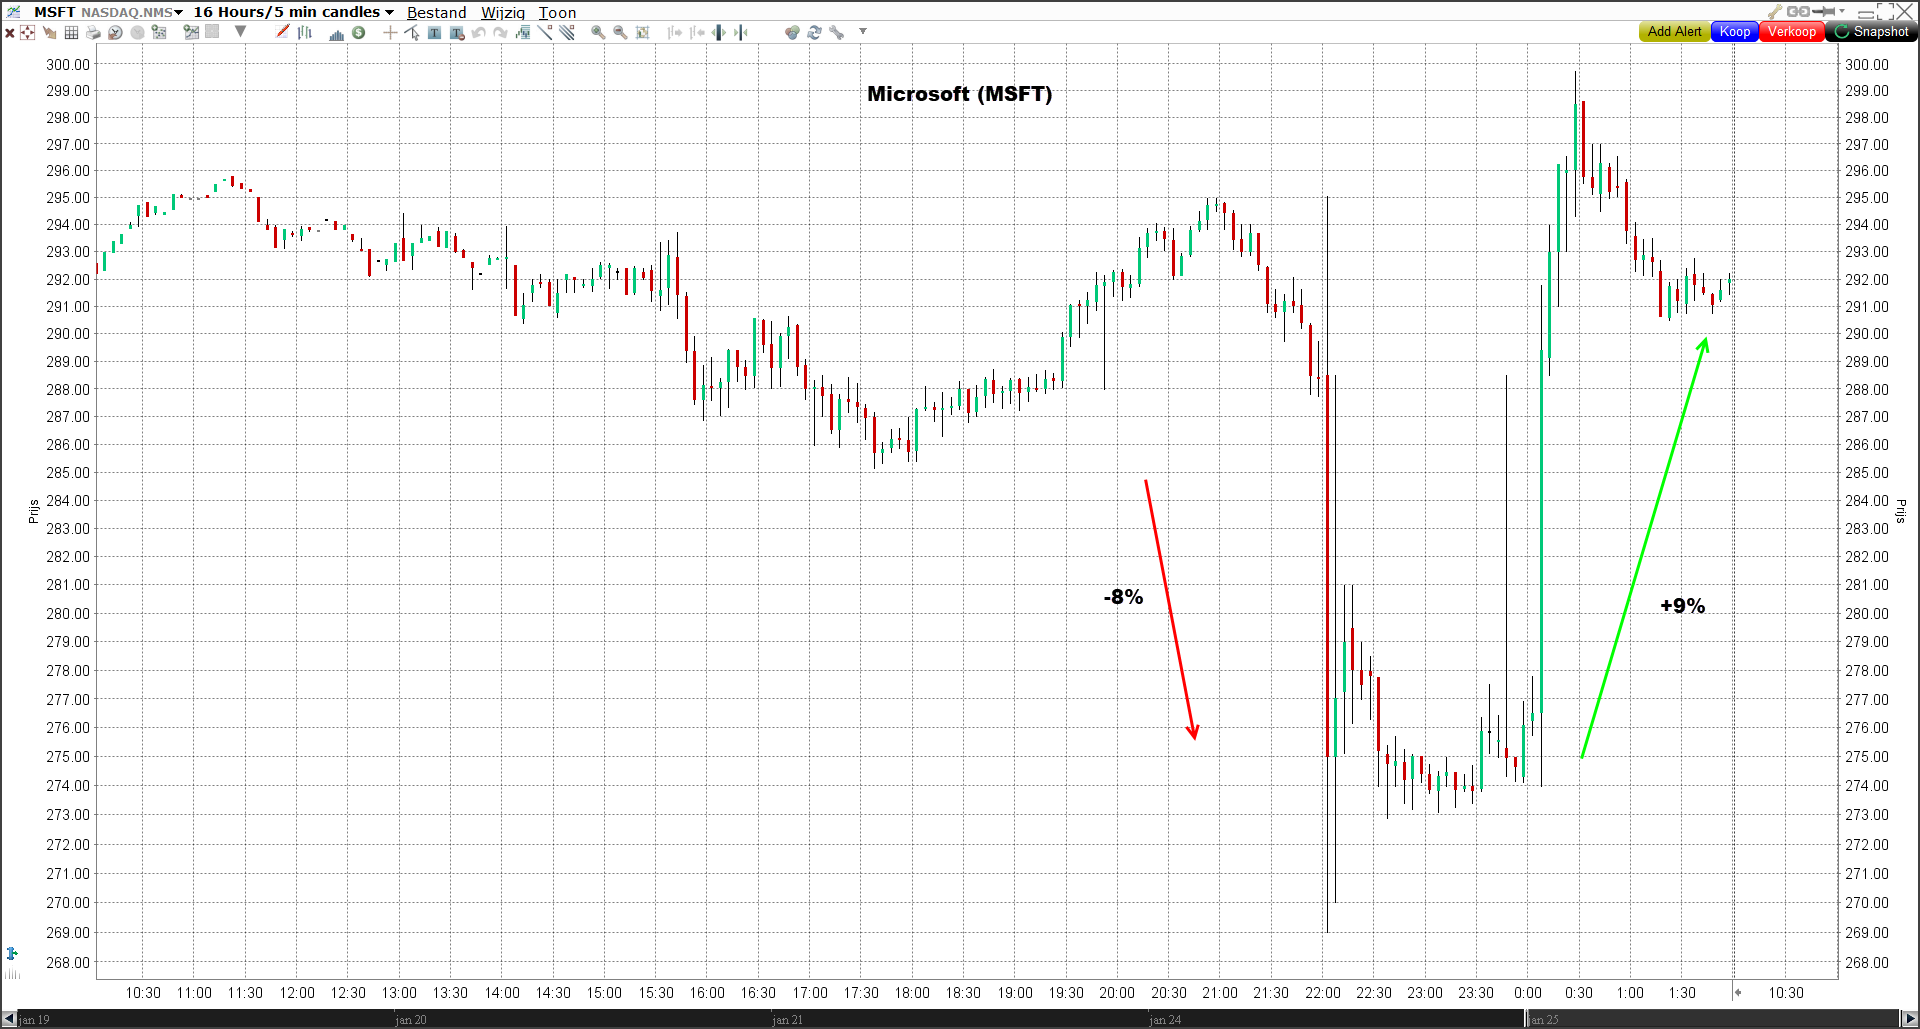
Task: Click the app chart logo icon top-left
Action: [13, 12]
